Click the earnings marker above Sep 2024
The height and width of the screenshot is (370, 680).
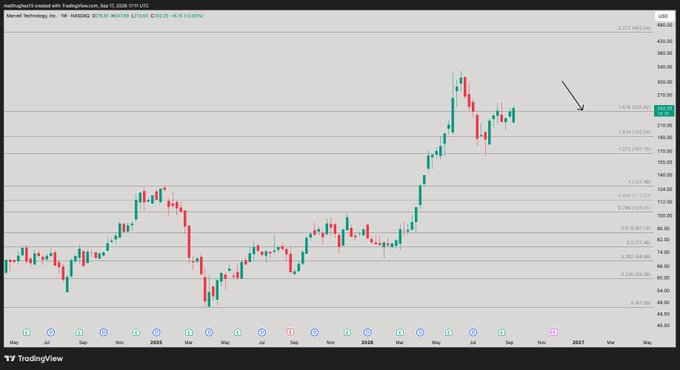(x=79, y=332)
